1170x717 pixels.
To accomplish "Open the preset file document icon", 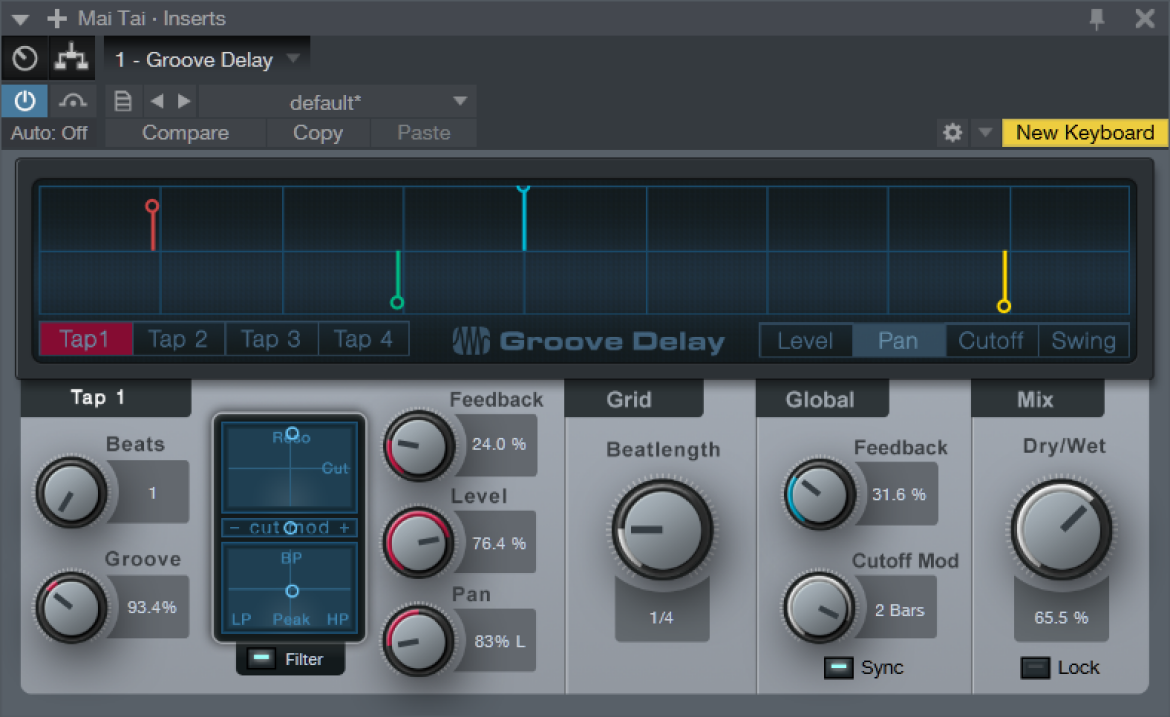I will click(123, 101).
